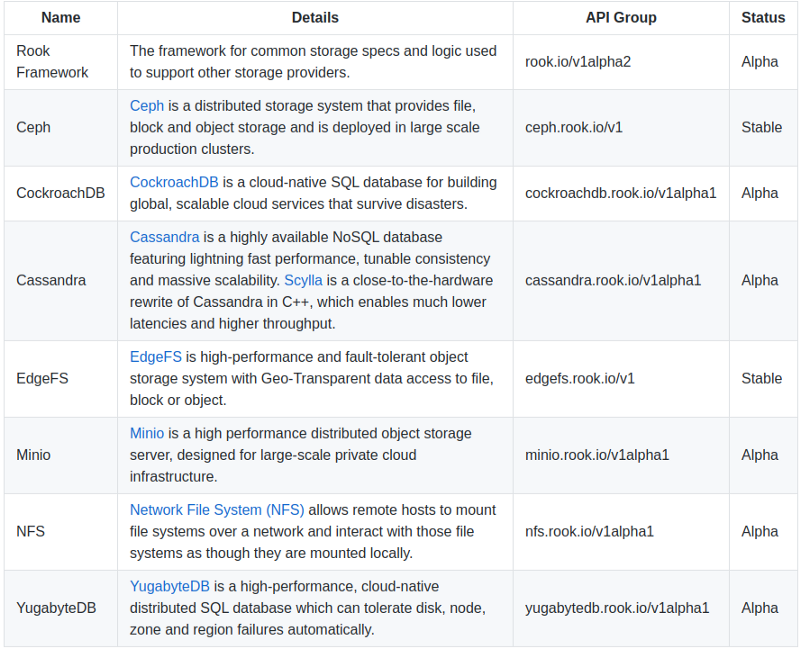Select the Status column header
This screenshot has width=800, height=648.
tap(763, 17)
